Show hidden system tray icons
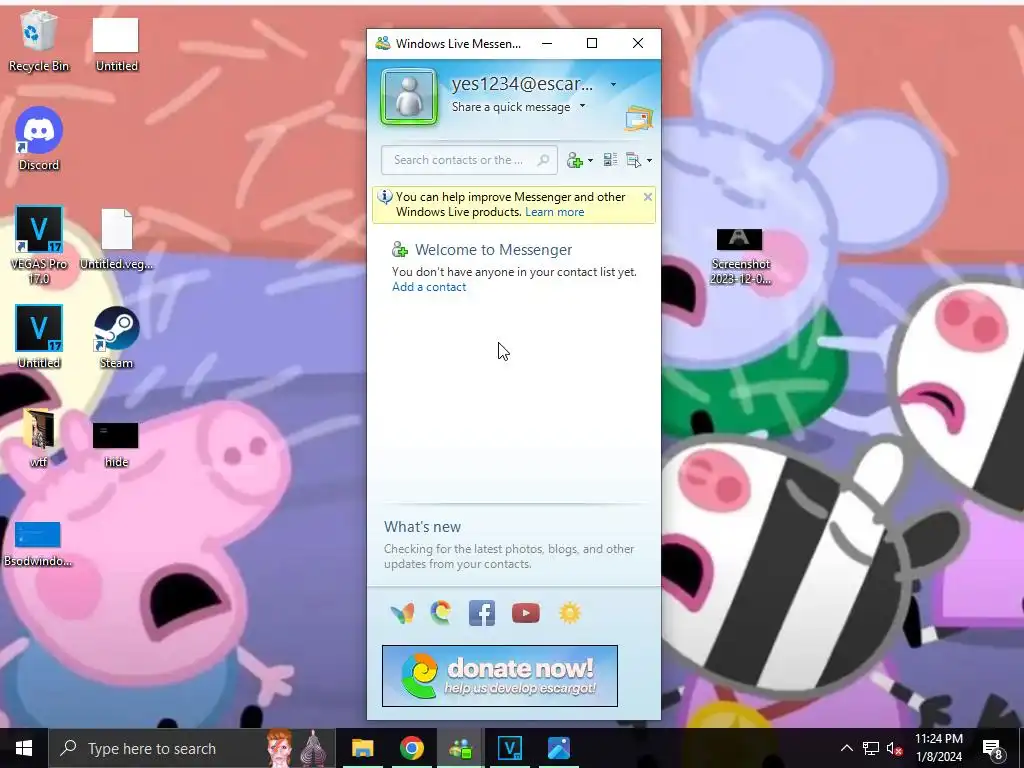The width and height of the screenshot is (1024, 768). pos(846,748)
